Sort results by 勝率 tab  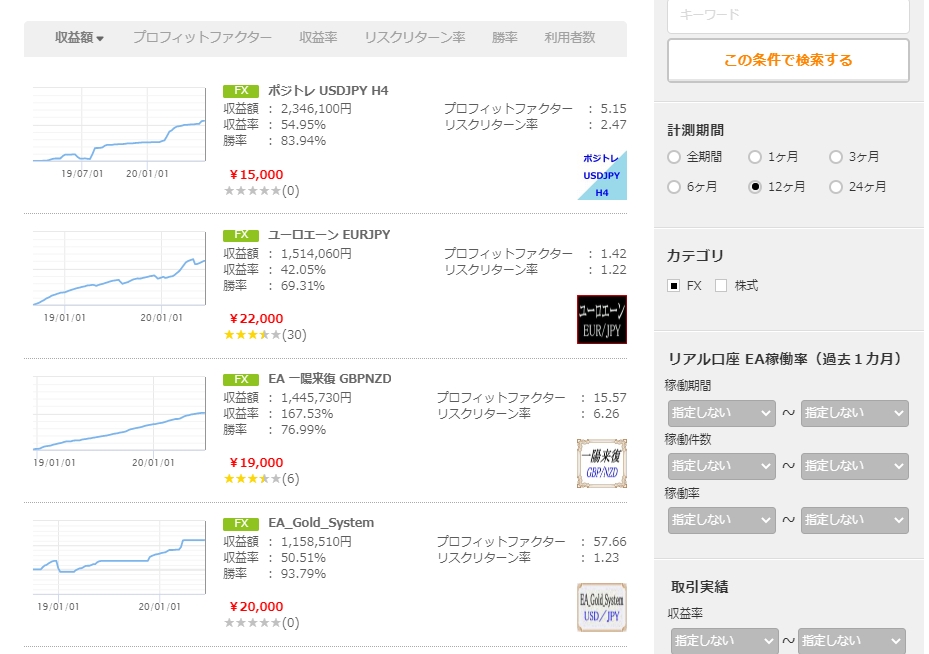click(x=505, y=38)
